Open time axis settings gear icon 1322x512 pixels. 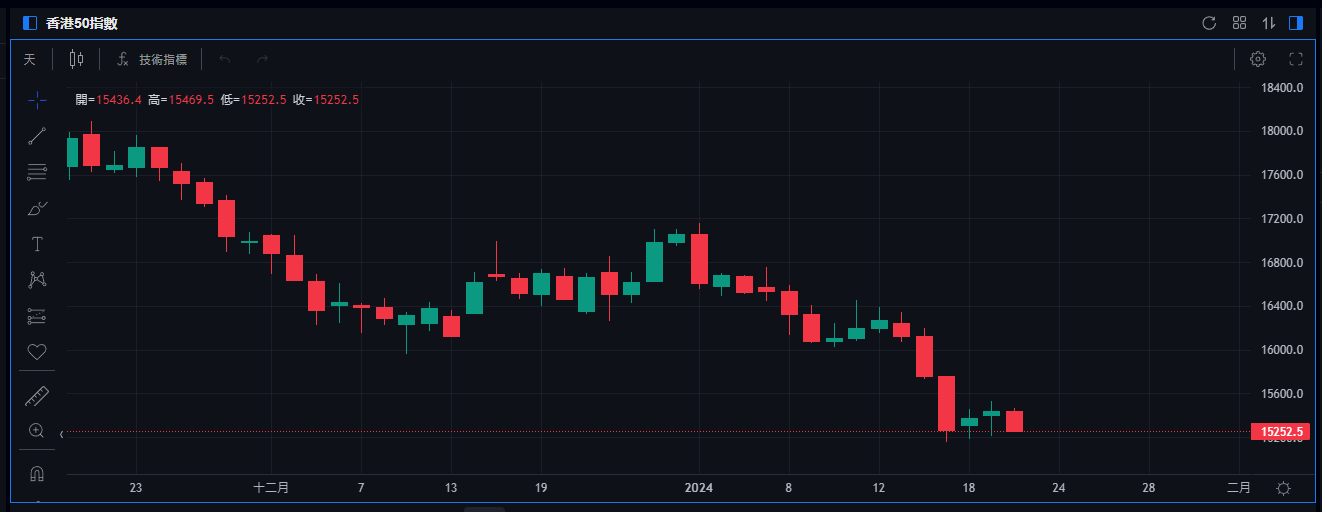coord(1283,488)
